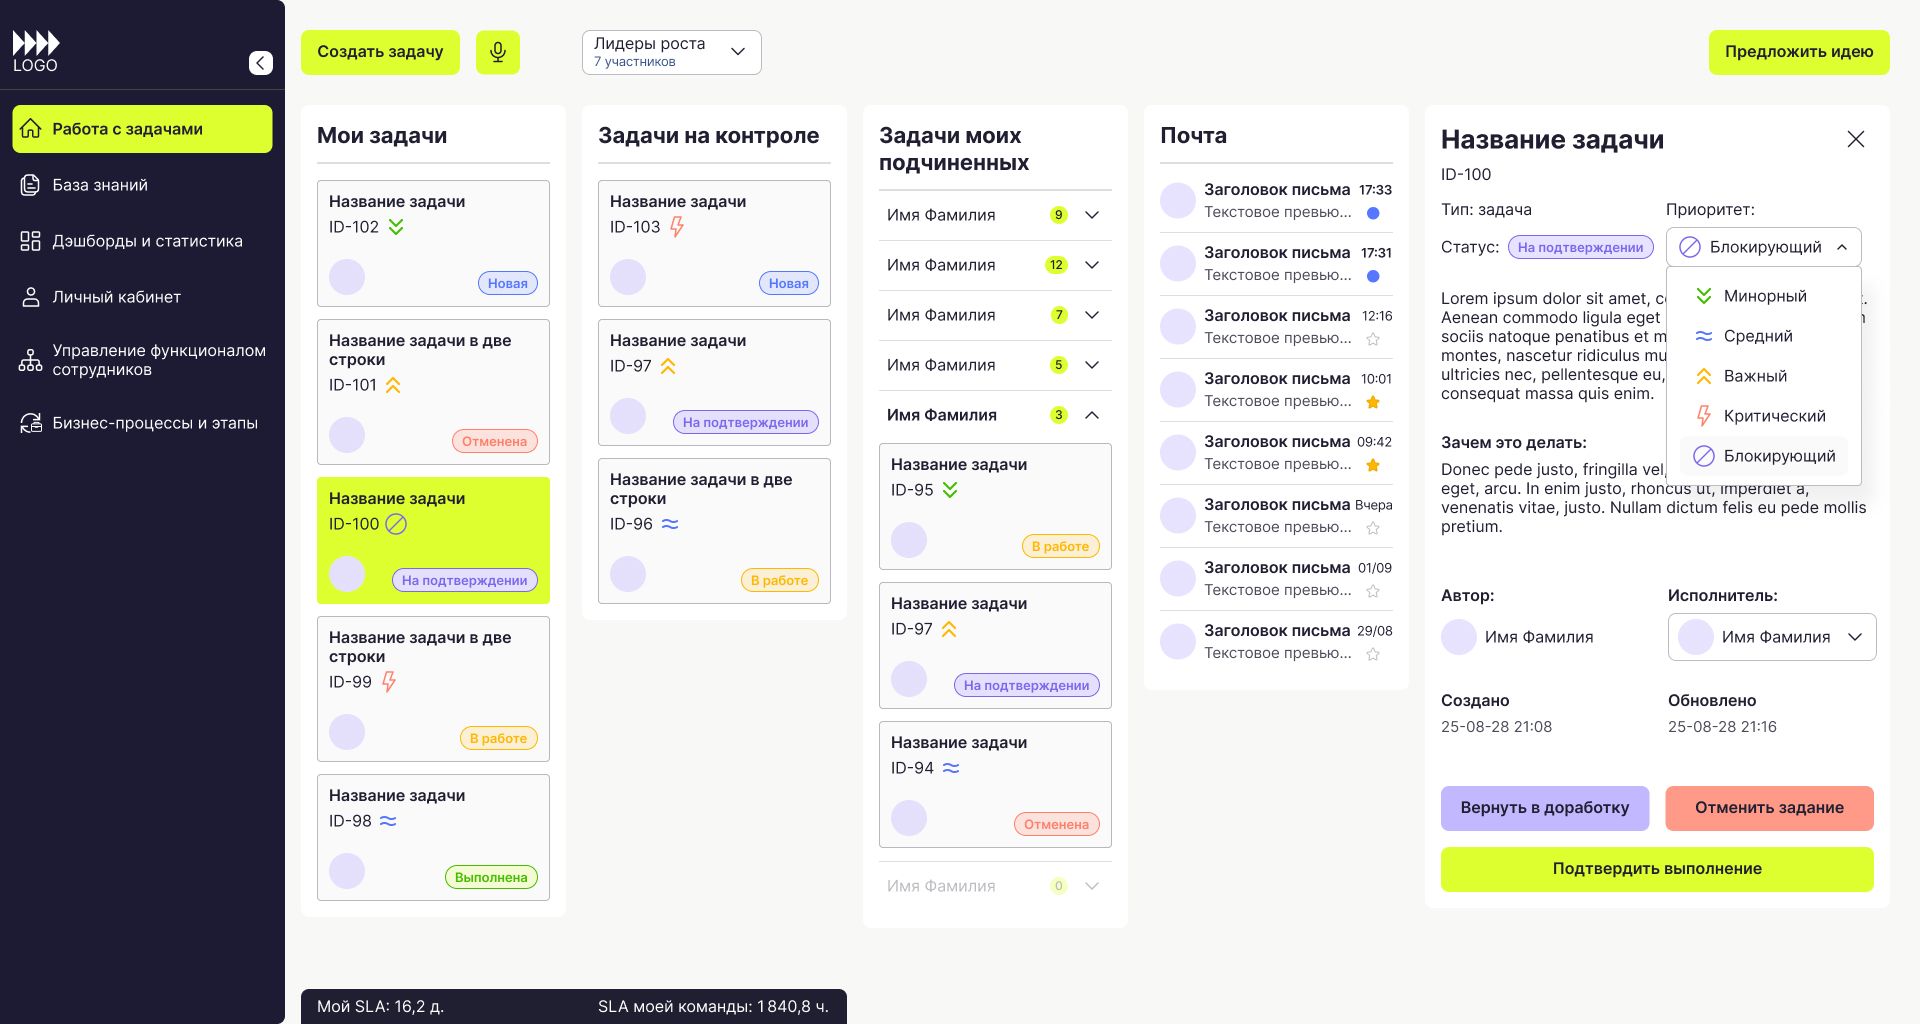This screenshot has width=1920, height=1024.
Task: Click the LOGO icon in the sidebar
Action: [36, 52]
